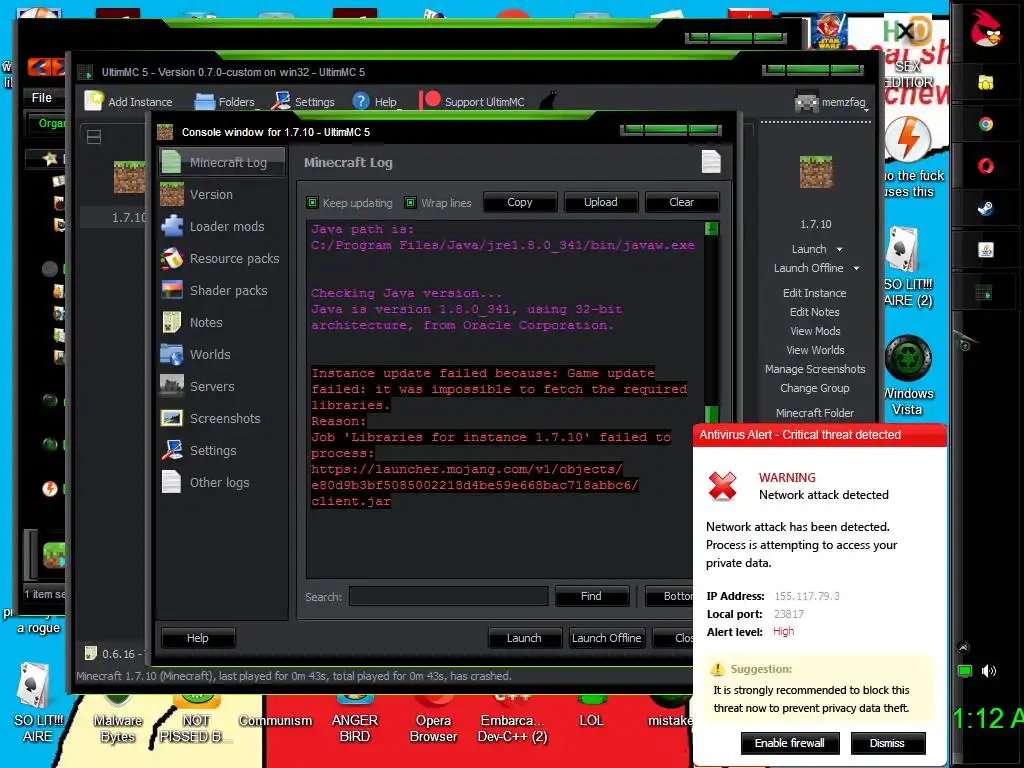
Task: Copy the Minecraft log
Action: tap(520, 202)
